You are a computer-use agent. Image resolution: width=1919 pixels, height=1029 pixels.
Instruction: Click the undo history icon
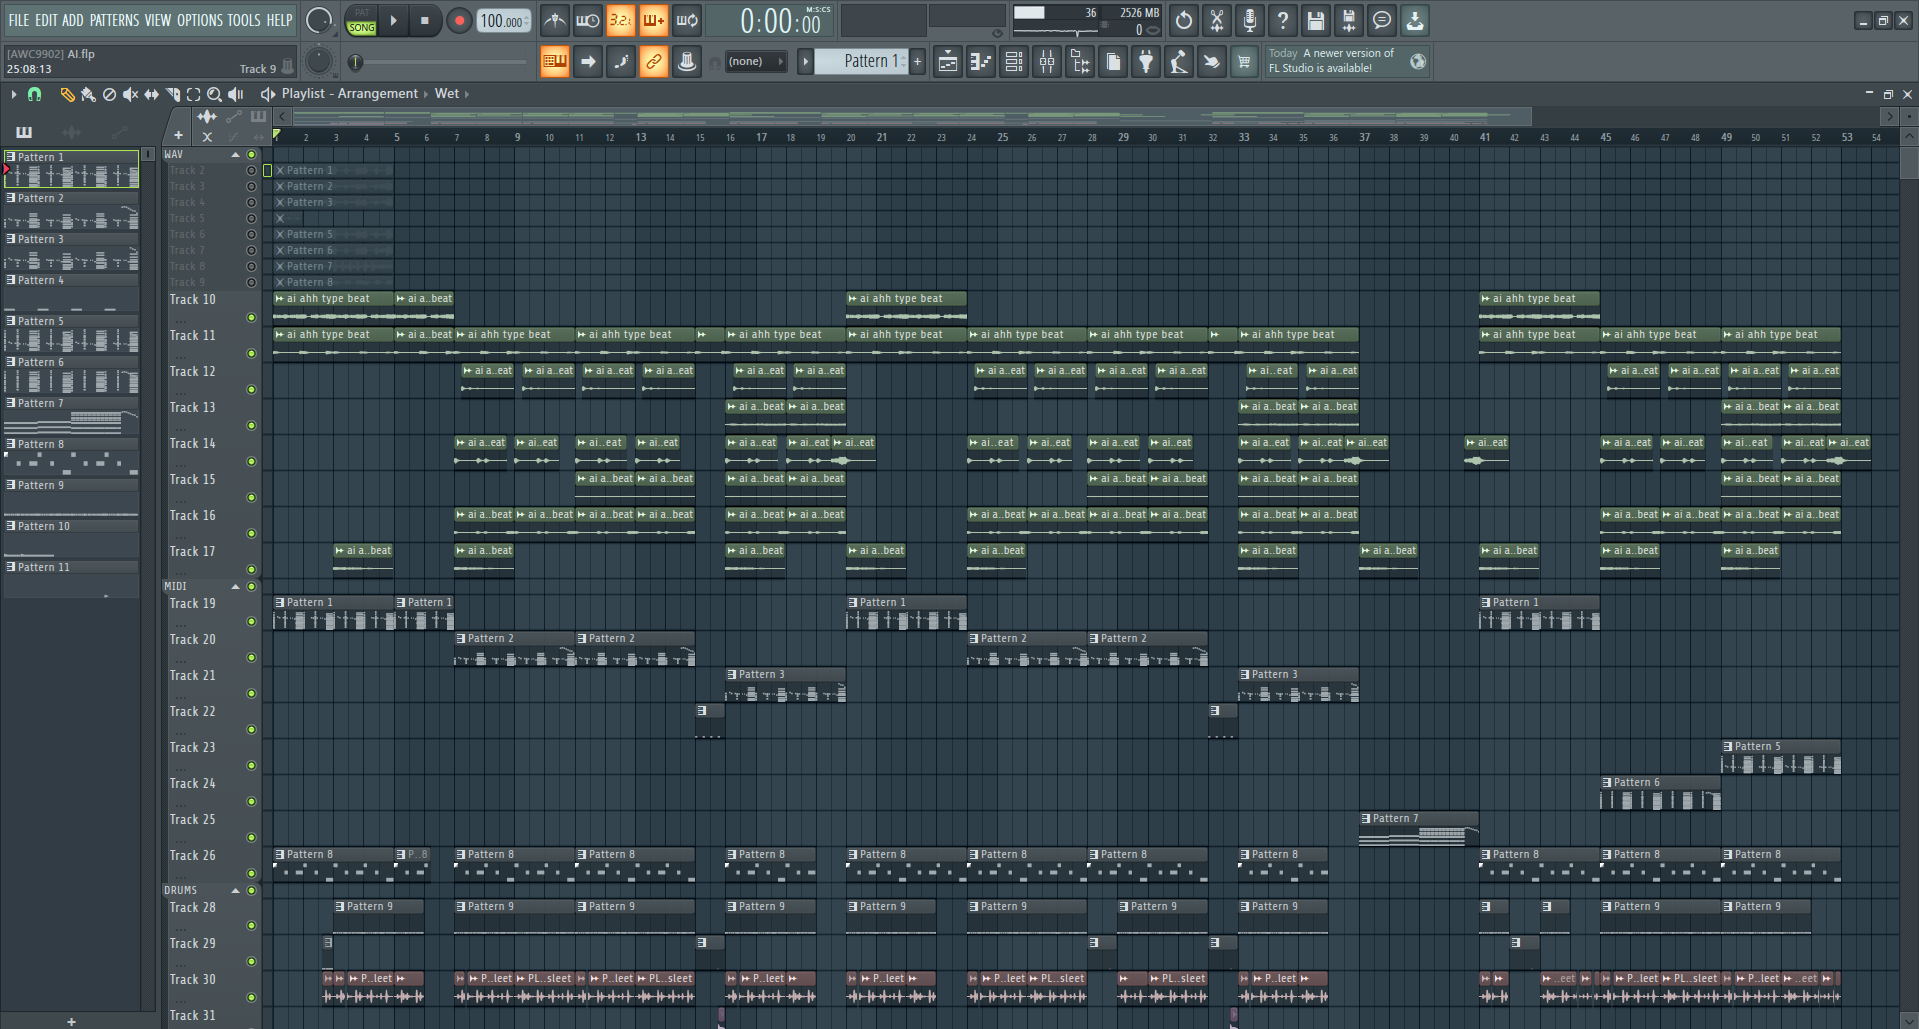(x=1184, y=20)
